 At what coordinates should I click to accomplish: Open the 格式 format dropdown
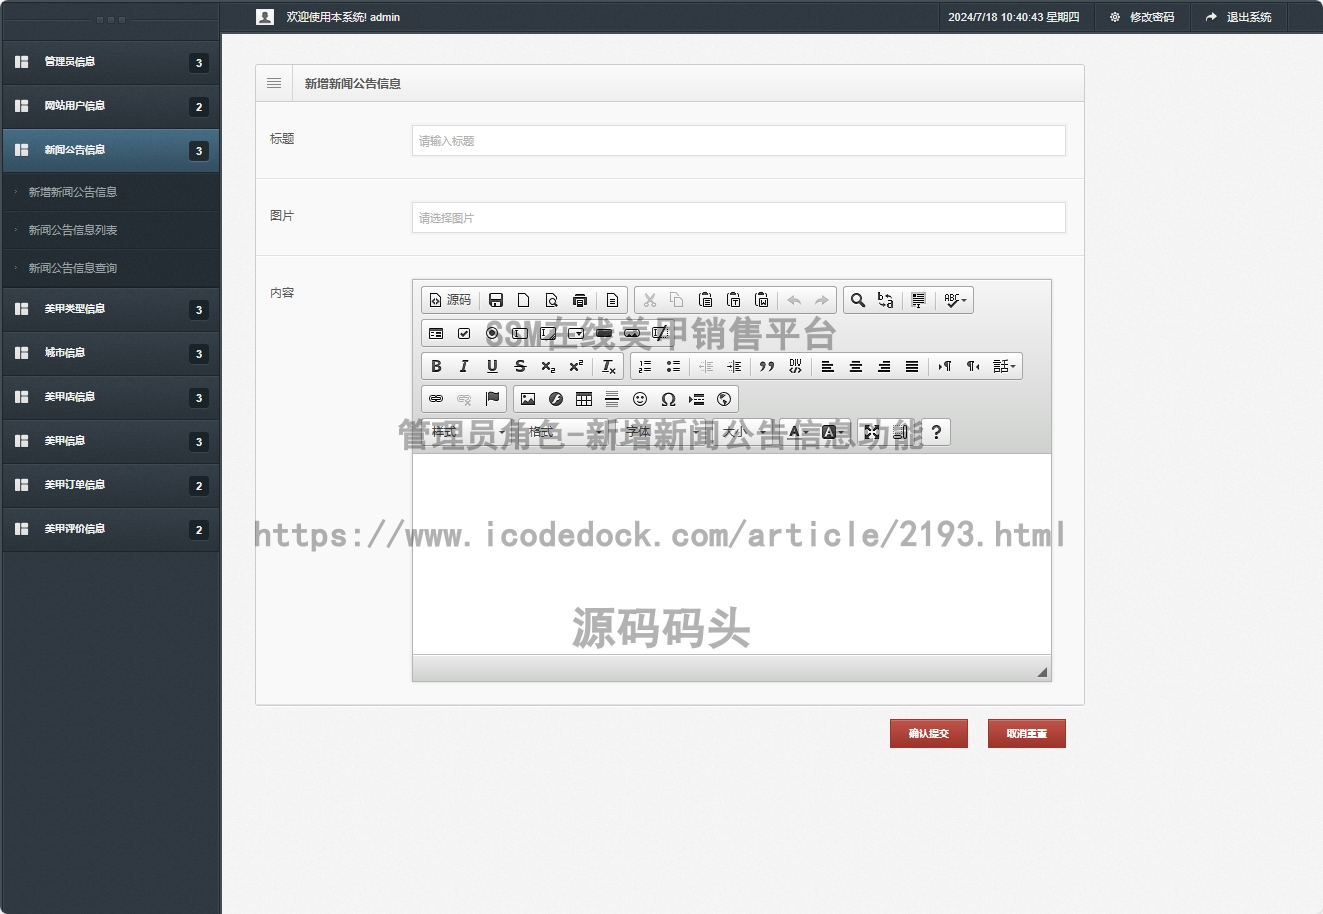(565, 432)
